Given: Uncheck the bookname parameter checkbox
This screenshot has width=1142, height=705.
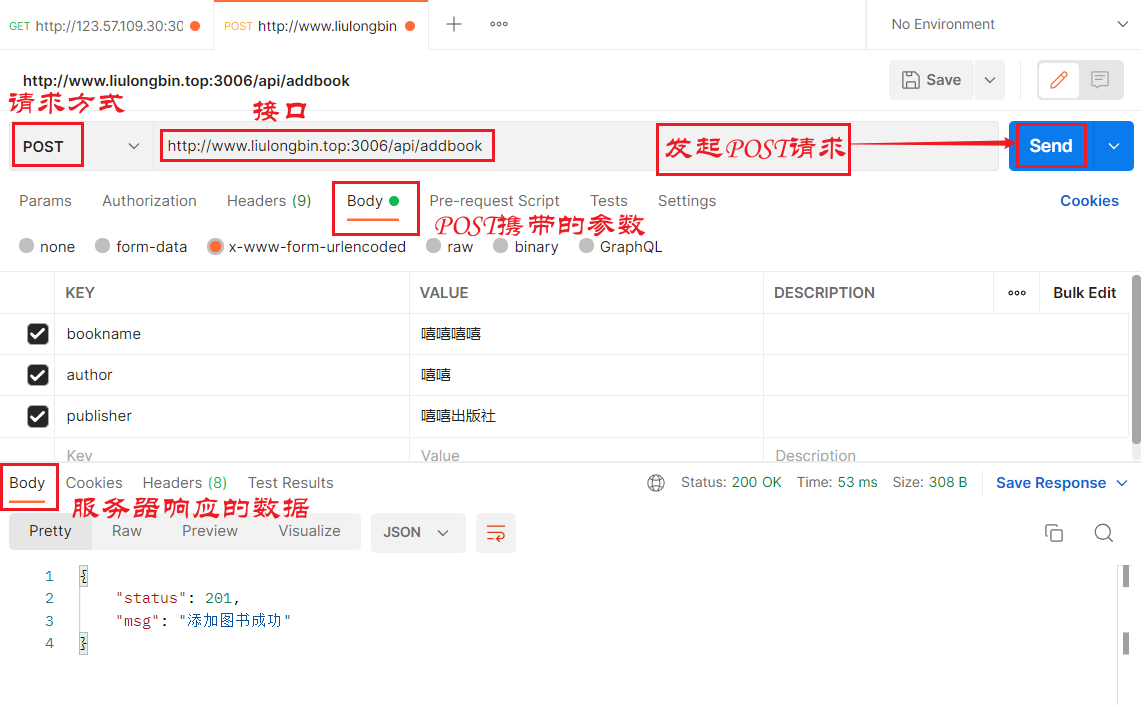Looking at the screenshot, I should tap(38, 334).
